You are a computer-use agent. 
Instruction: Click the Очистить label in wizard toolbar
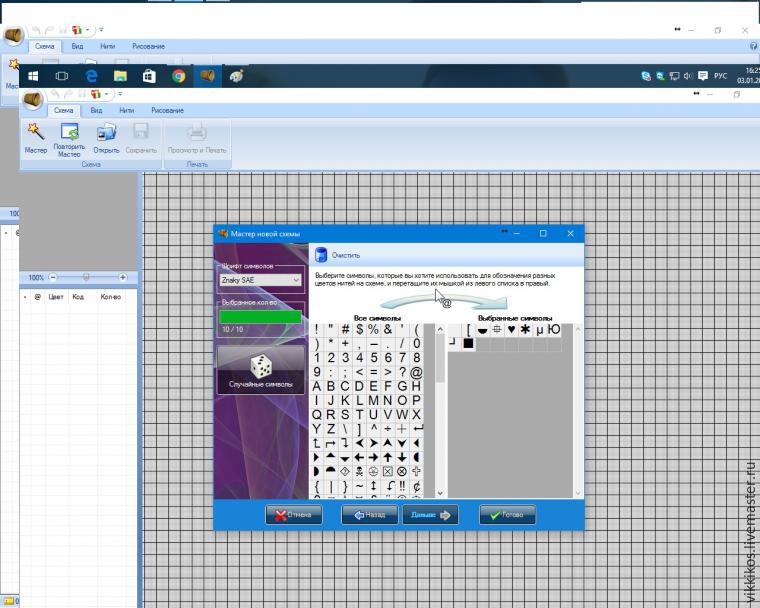(x=346, y=255)
